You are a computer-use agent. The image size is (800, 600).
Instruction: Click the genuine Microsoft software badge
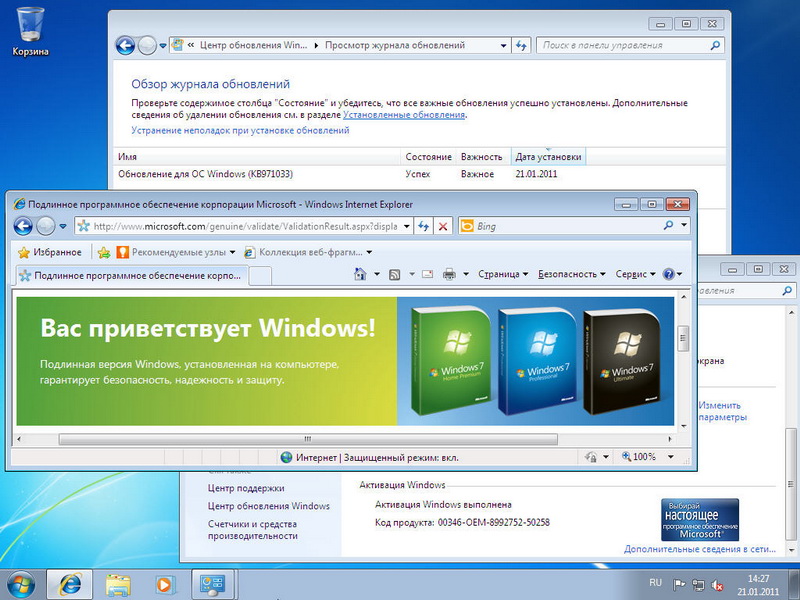pyautogui.click(x=699, y=519)
